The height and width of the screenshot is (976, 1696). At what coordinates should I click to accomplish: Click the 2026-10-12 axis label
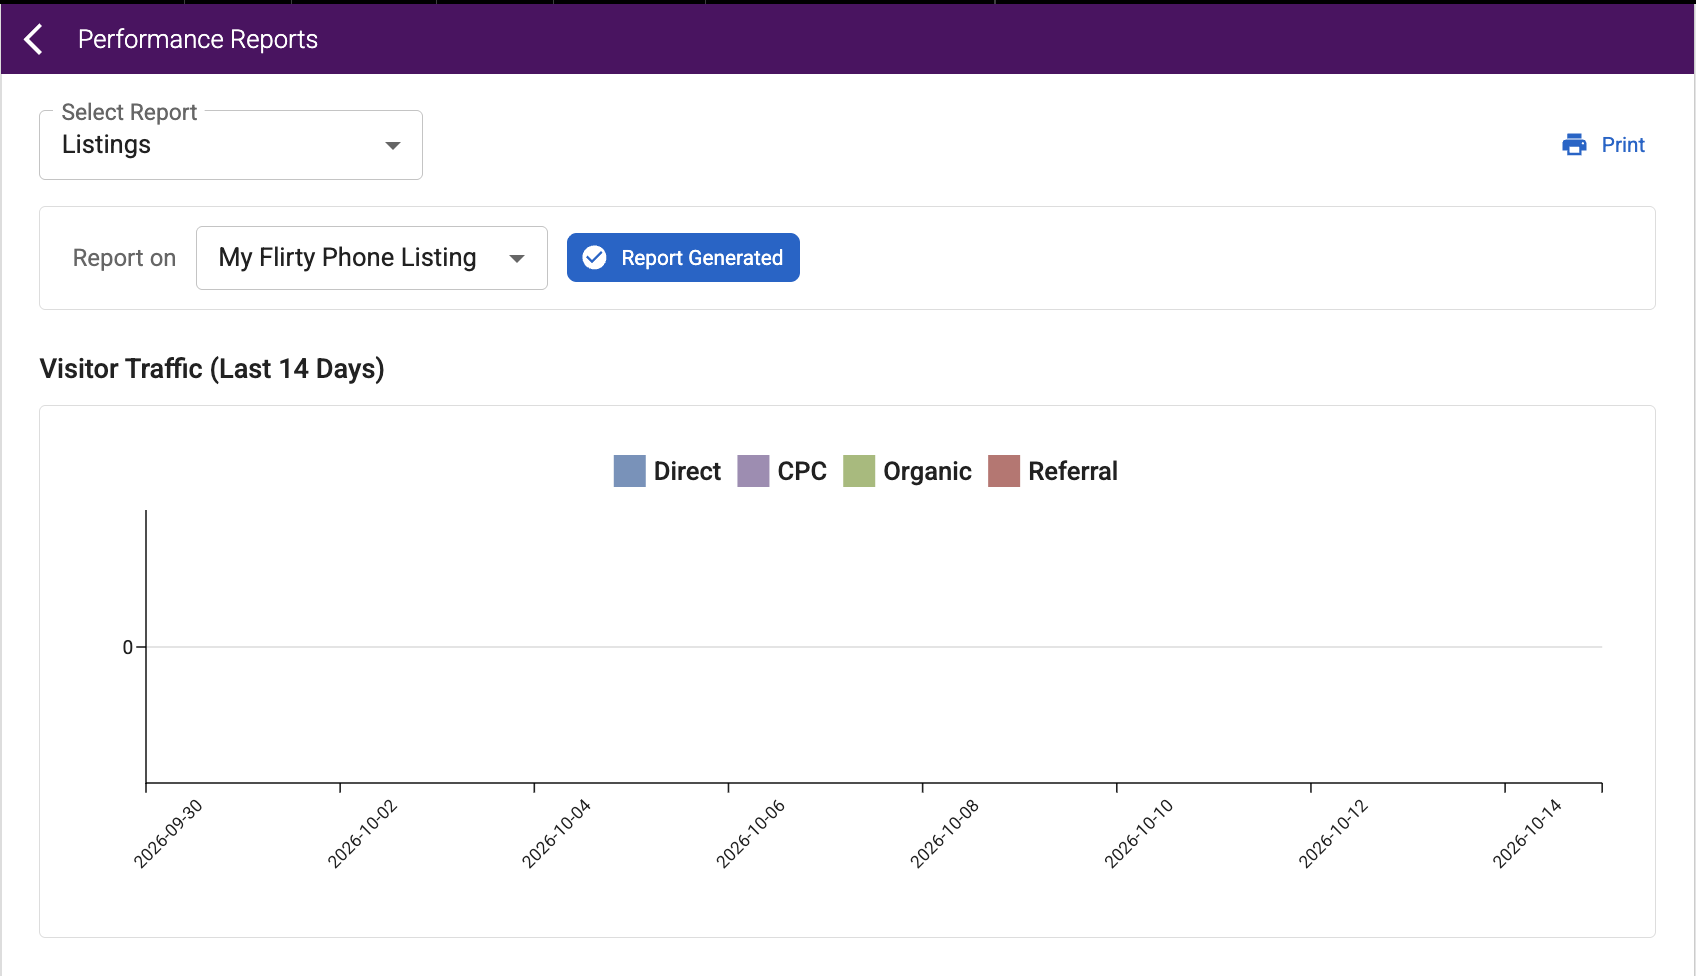pos(1332,833)
